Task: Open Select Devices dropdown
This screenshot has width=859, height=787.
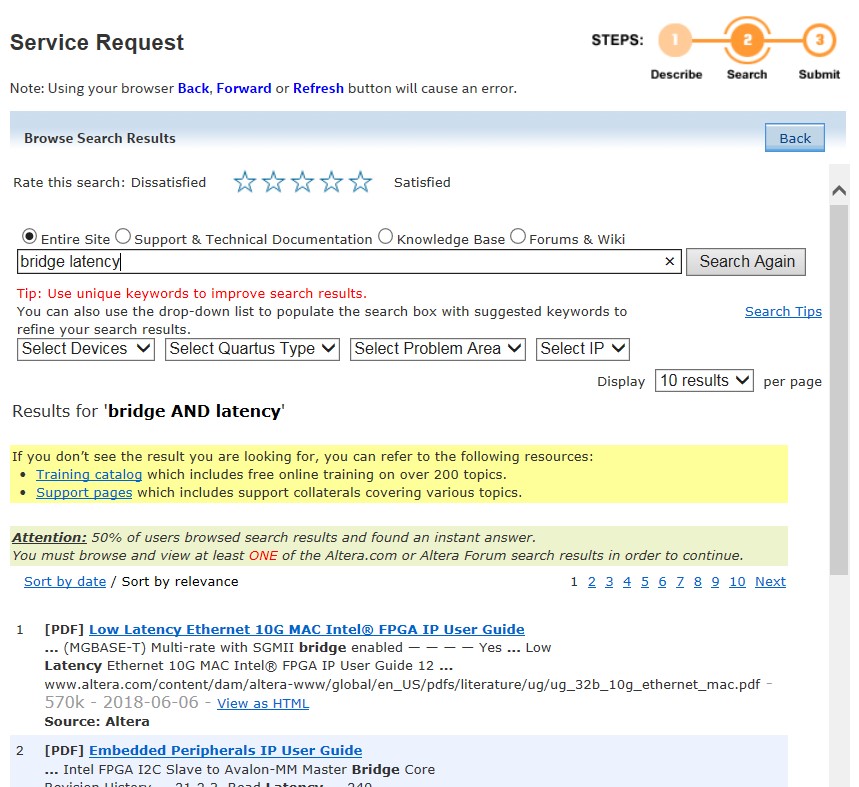Action: click(x=86, y=349)
